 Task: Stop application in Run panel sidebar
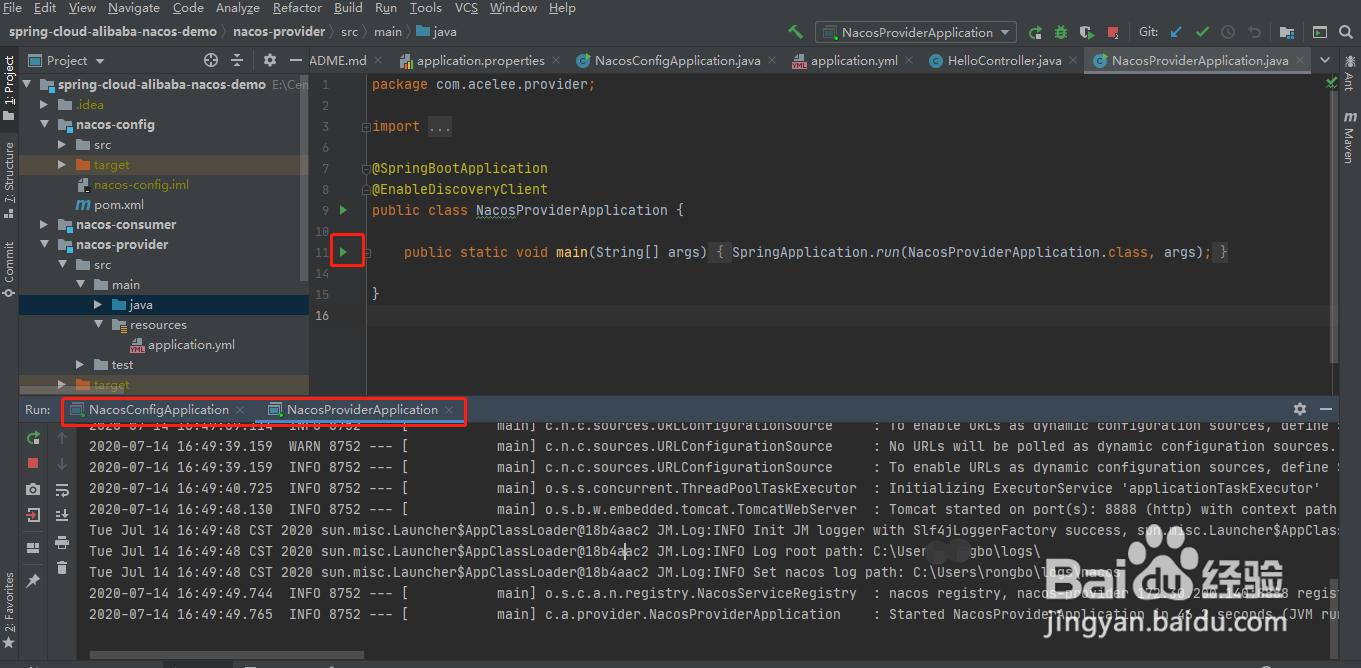pyautogui.click(x=33, y=463)
